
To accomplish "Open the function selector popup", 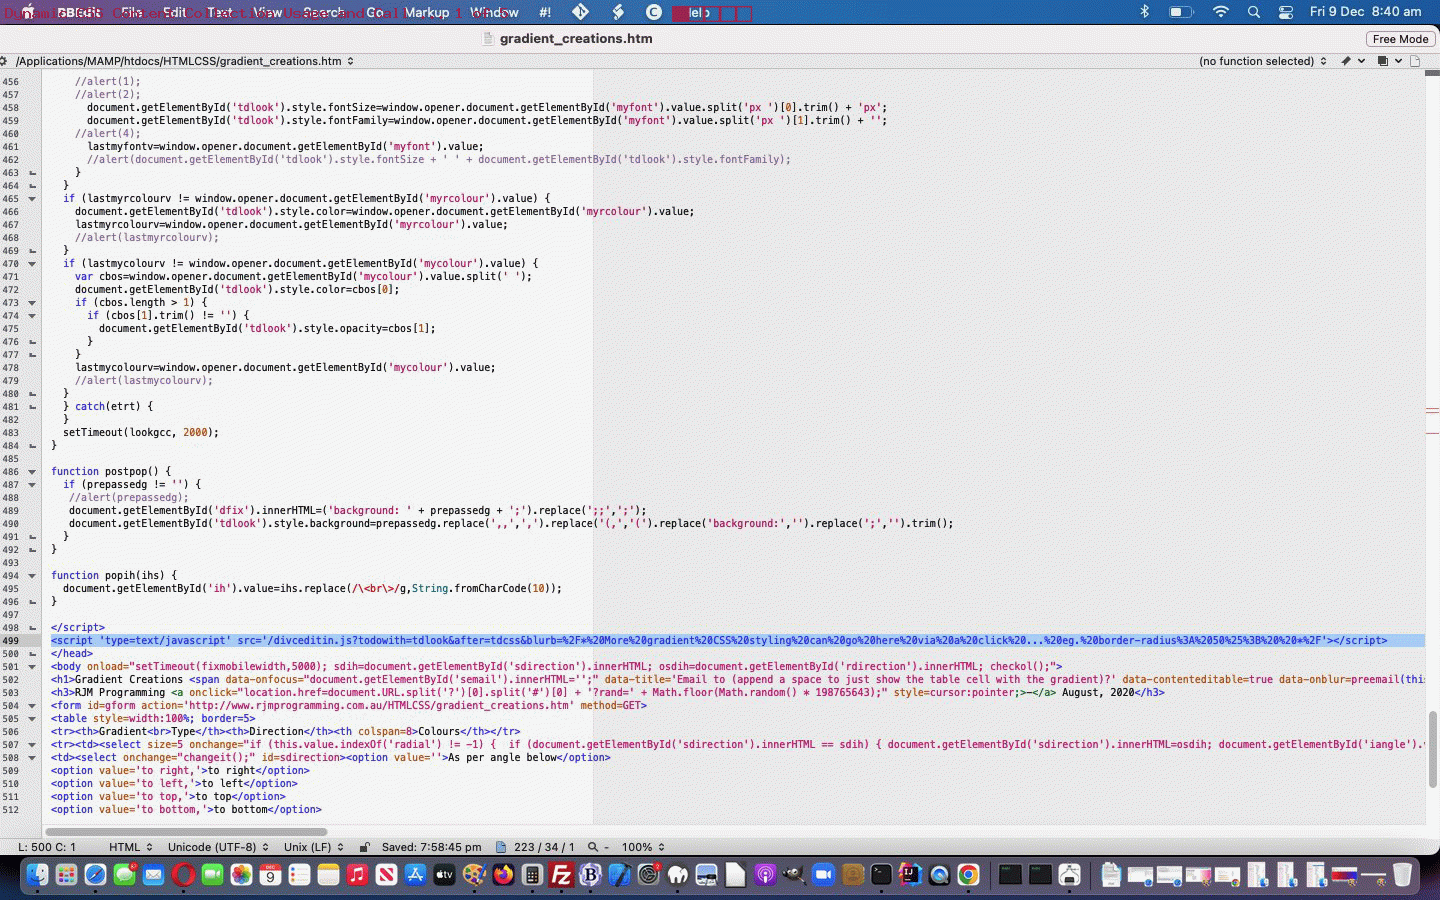I will (1263, 61).
